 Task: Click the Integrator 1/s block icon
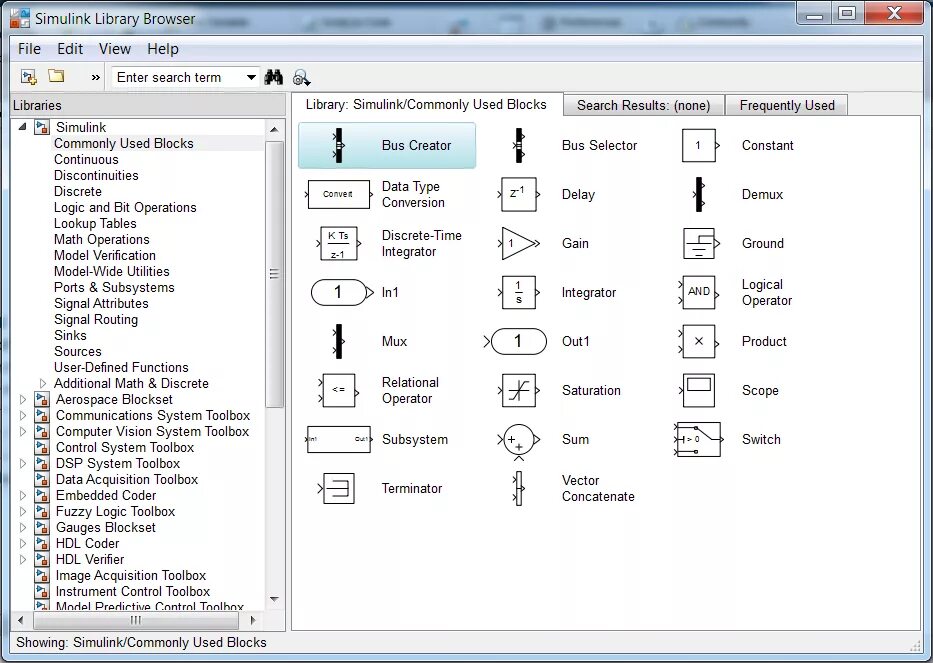point(518,292)
